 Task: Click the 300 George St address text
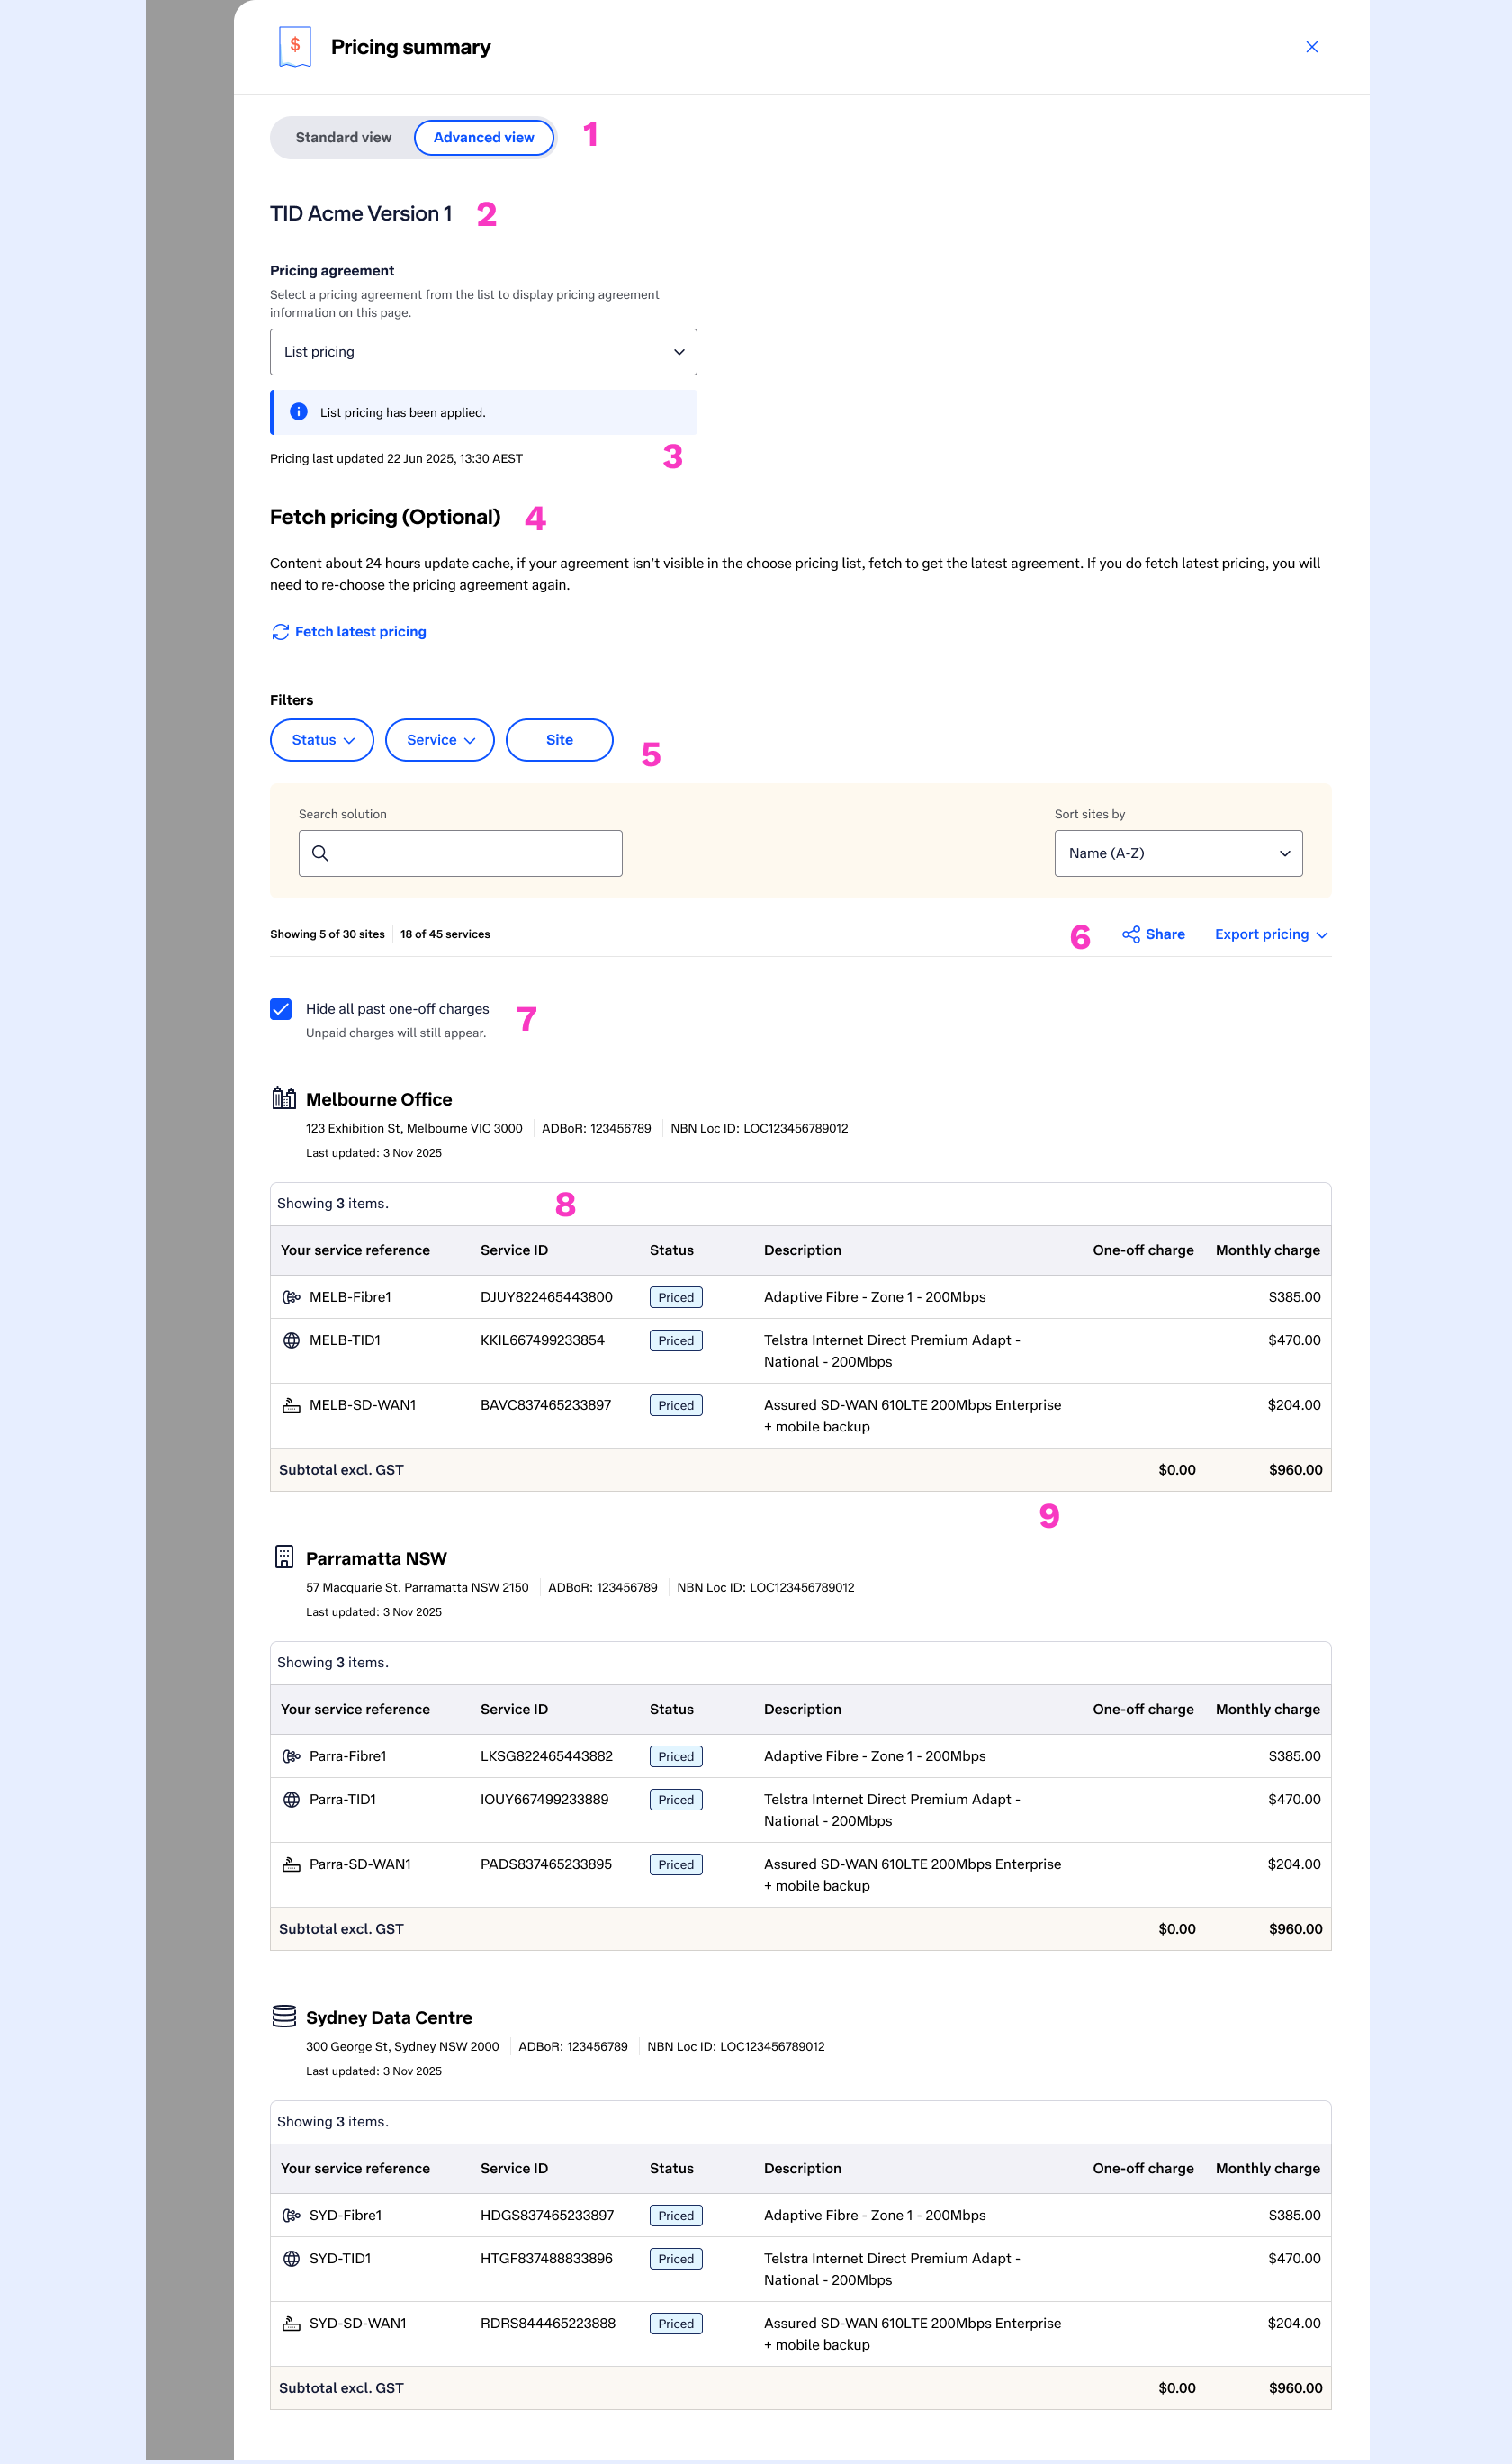coord(402,2046)
